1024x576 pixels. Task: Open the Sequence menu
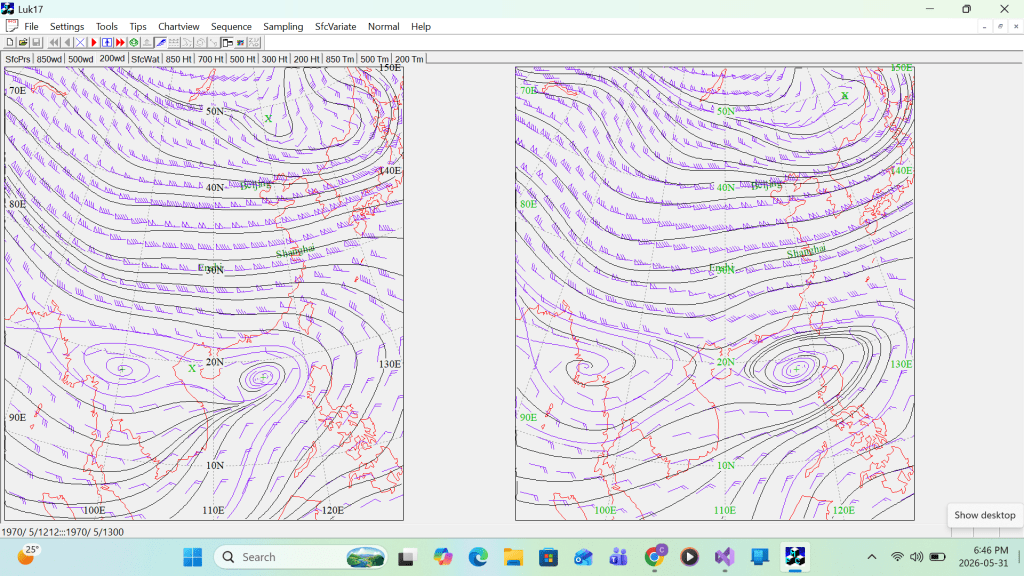pos(231,27)
